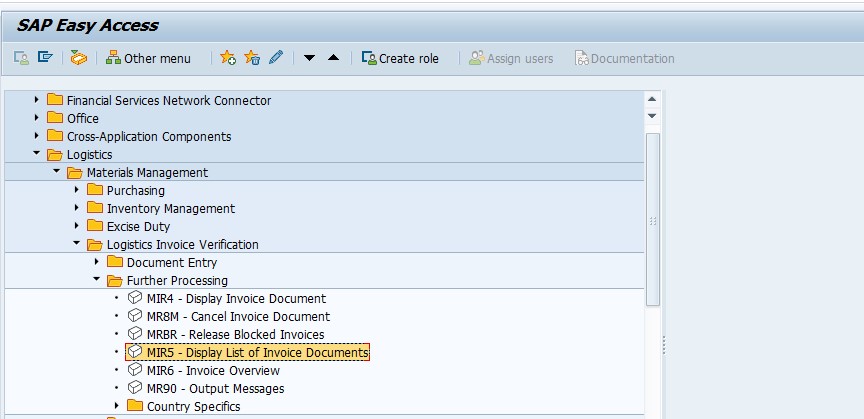The width and height of the screenshot is (864, 419).
Task: Select Financial Services Network Connector folder icon
Action: (x=55, y=100)
